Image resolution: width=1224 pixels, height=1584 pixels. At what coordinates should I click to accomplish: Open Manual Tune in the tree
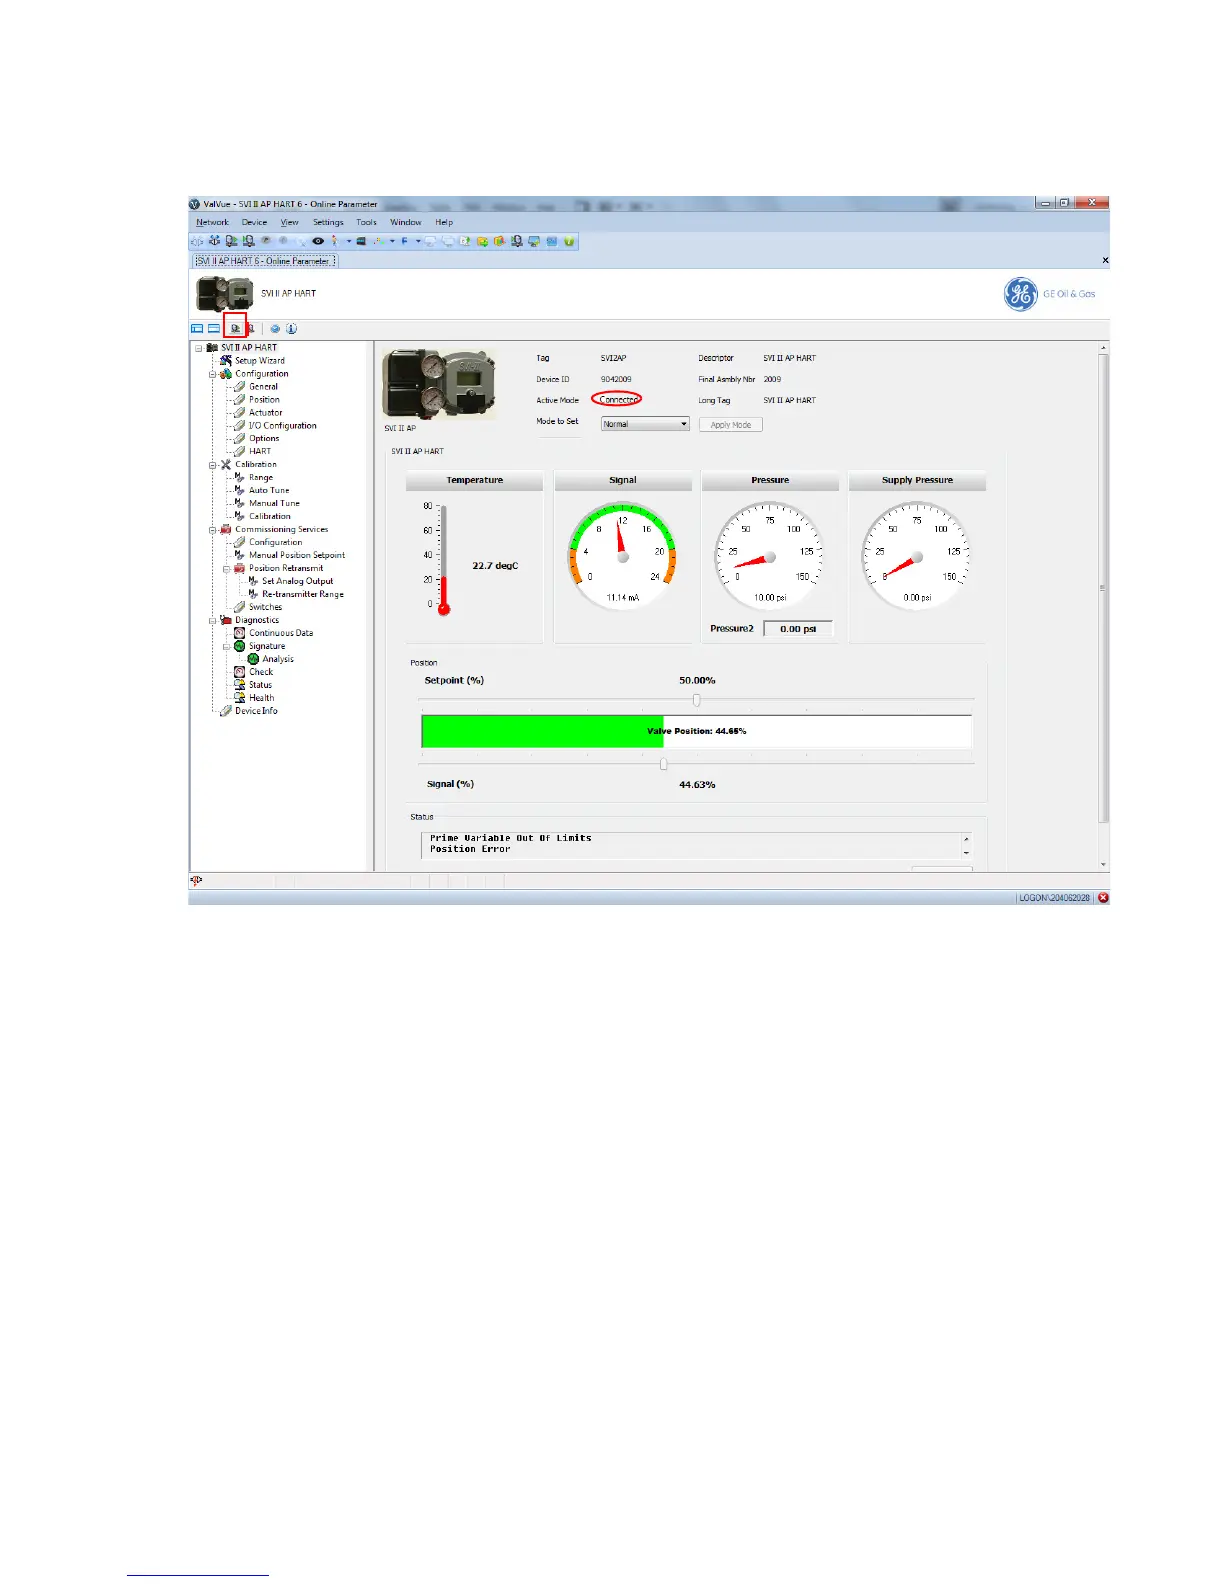pos(274,503)
